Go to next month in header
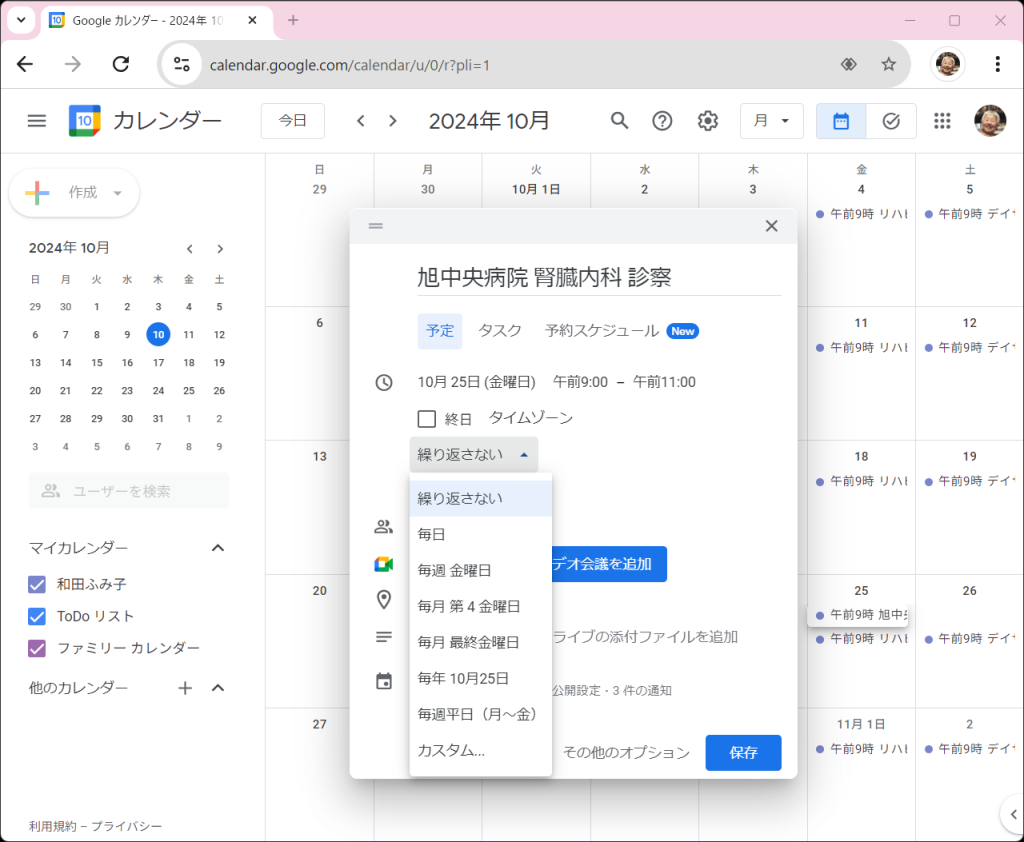1024x842 pixels. (393, 121)
